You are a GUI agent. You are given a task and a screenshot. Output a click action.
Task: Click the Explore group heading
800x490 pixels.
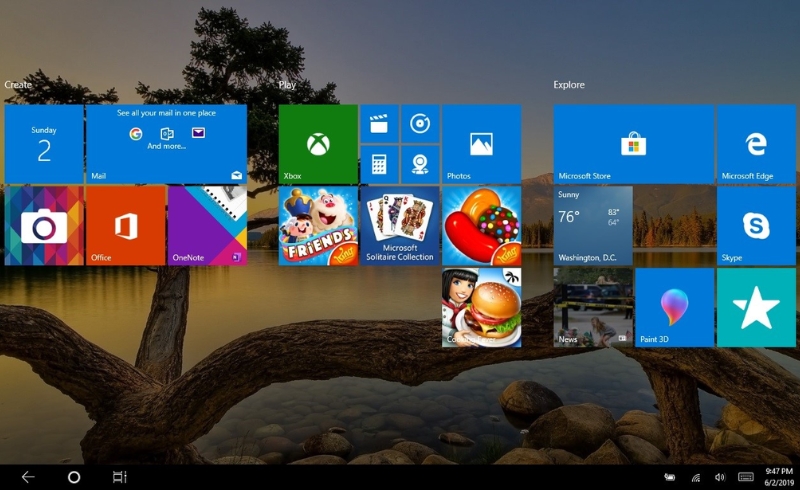[x=569, y=85]
